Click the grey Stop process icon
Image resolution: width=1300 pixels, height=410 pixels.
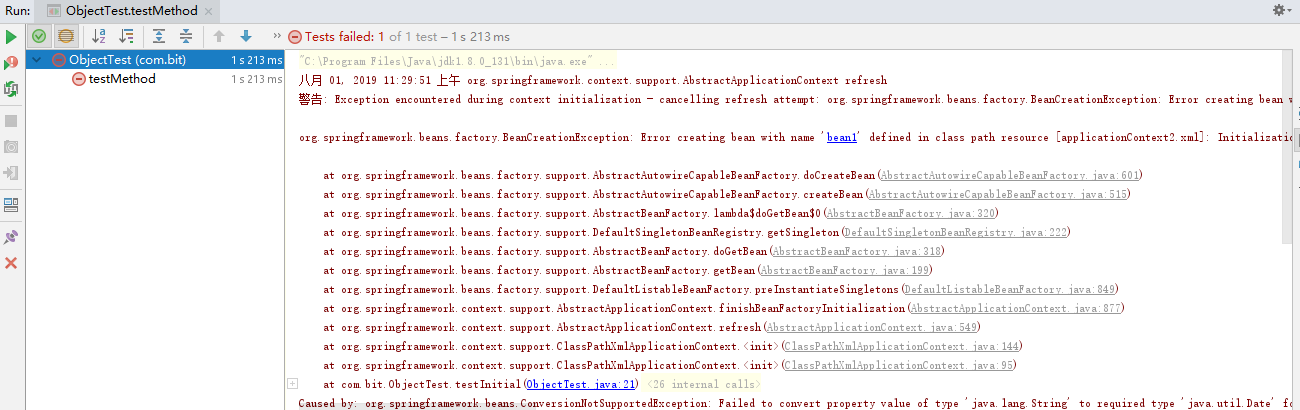tap(11, 121)
